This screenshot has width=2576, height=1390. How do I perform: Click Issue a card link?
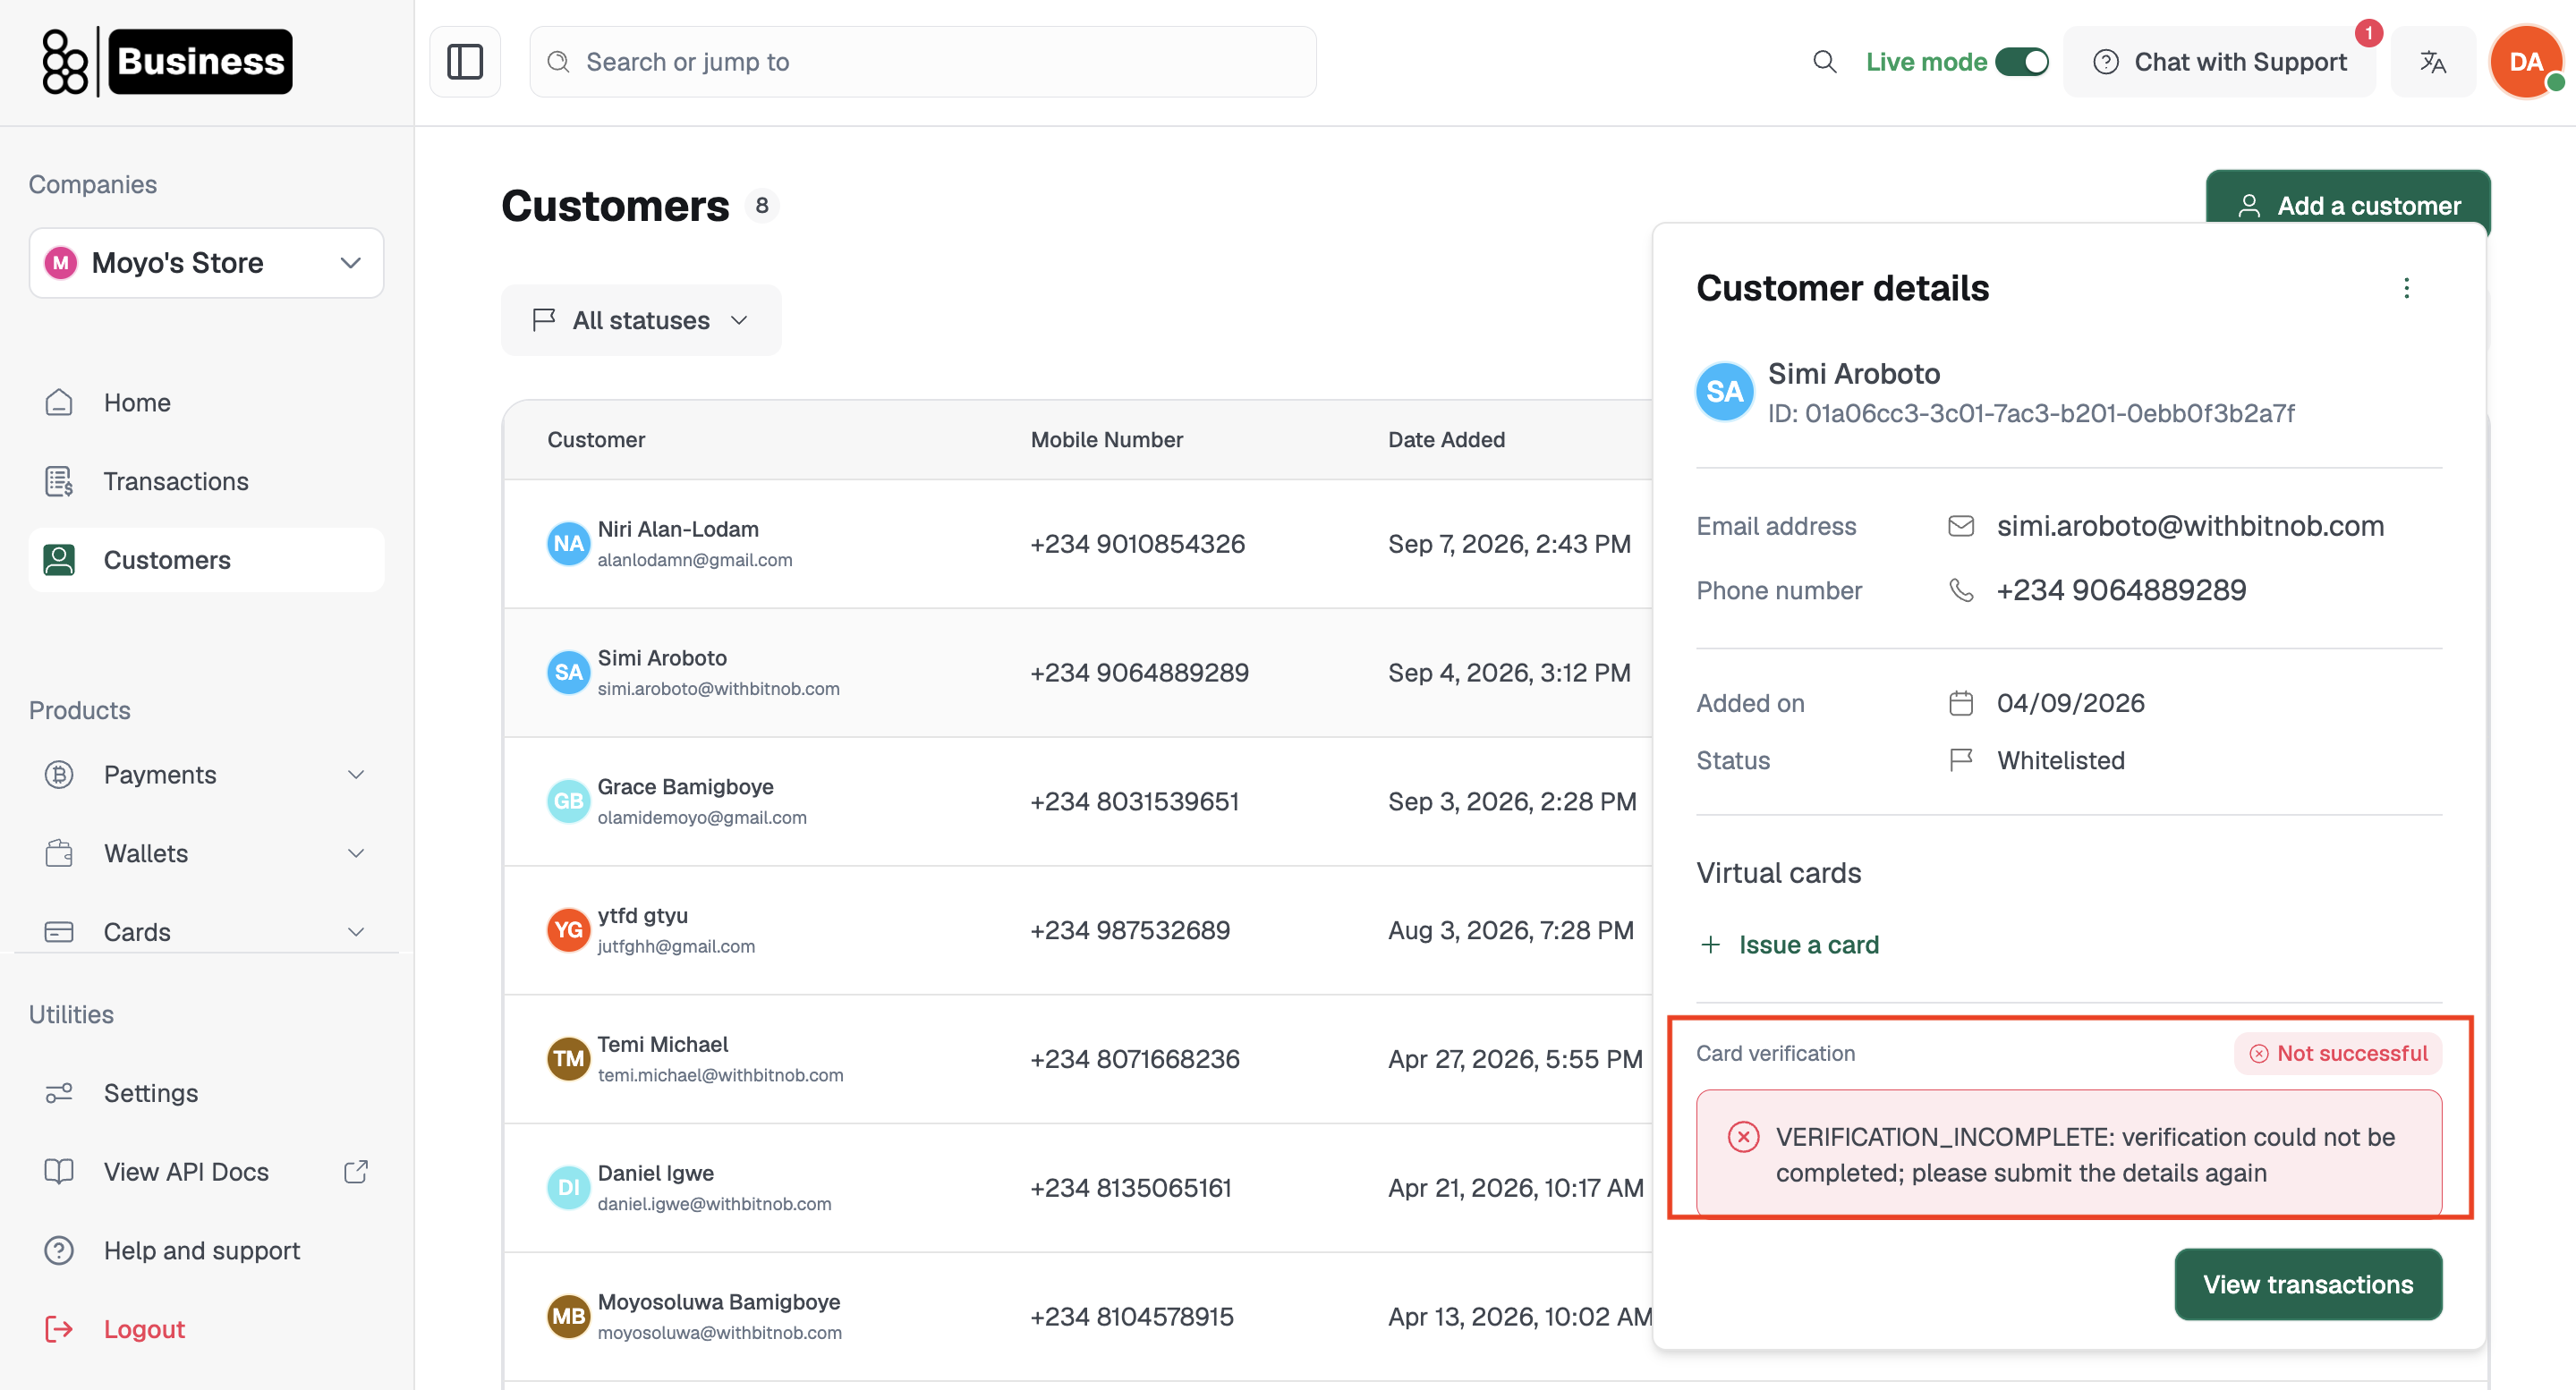(1789, 944)
